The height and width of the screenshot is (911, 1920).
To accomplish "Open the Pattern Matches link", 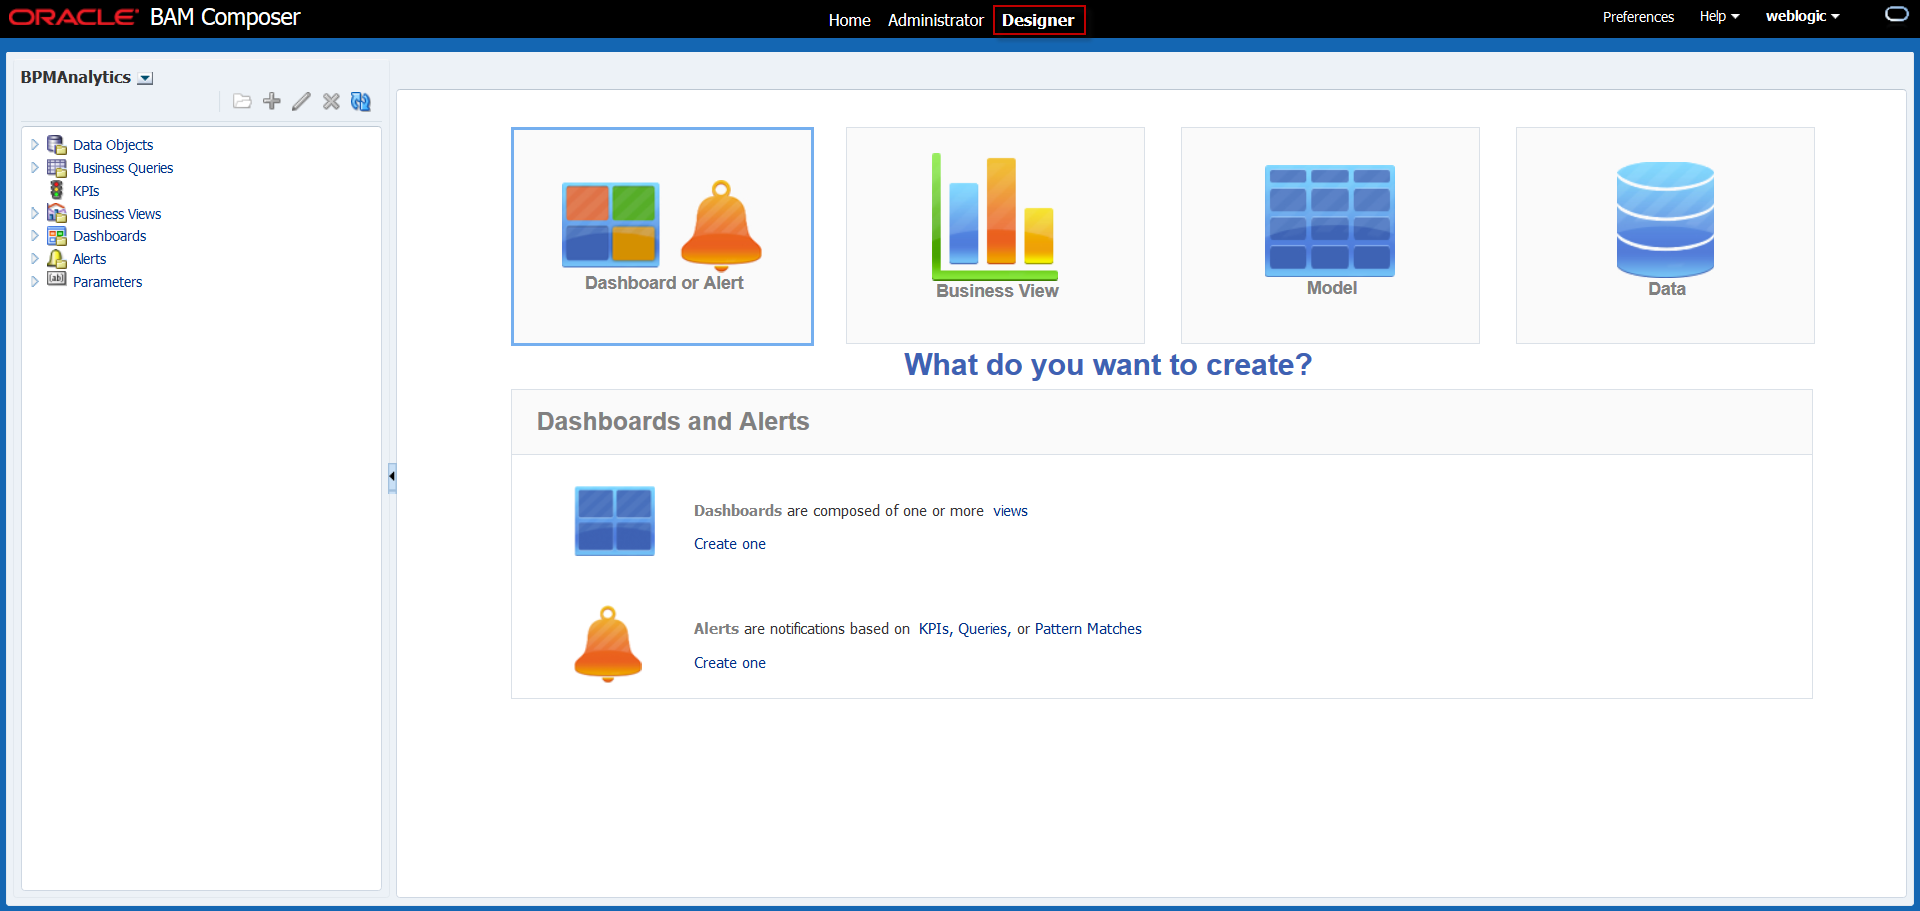I will 1087,629.
